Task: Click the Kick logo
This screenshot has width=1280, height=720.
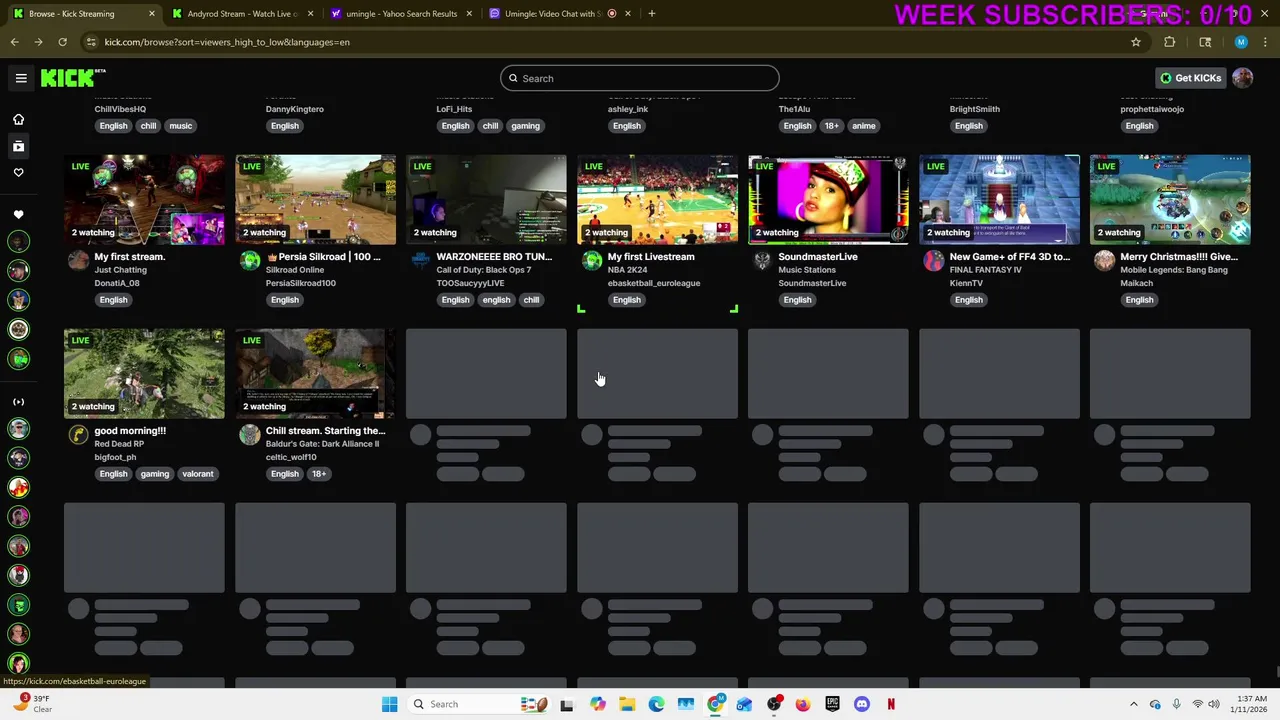Action: (72, 78)
